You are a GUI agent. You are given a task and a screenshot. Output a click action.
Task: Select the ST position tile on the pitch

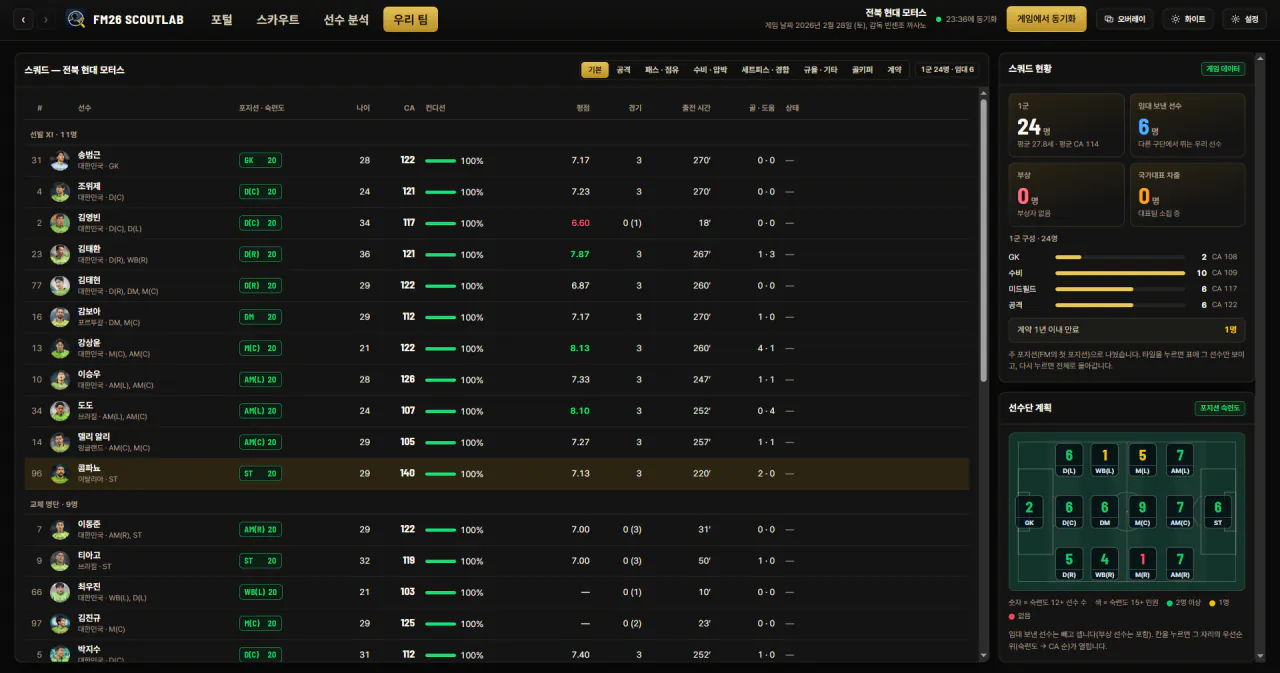click(1217, 511)
